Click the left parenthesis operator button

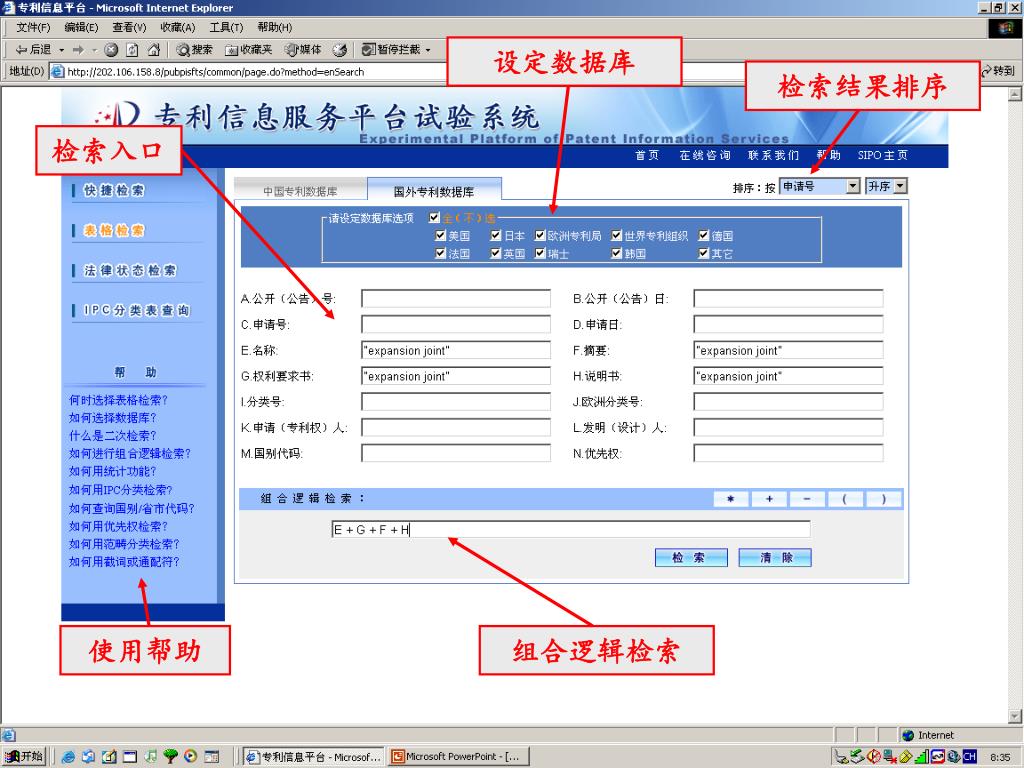845,499
